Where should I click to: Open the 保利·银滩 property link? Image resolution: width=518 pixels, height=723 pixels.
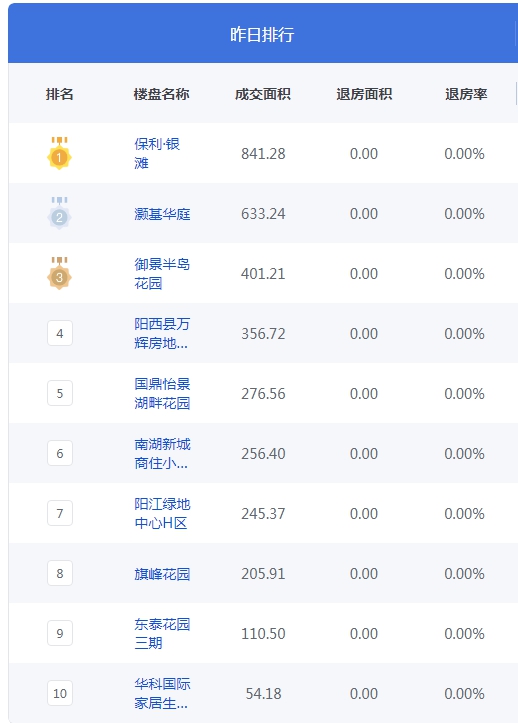tap(157, 153)
